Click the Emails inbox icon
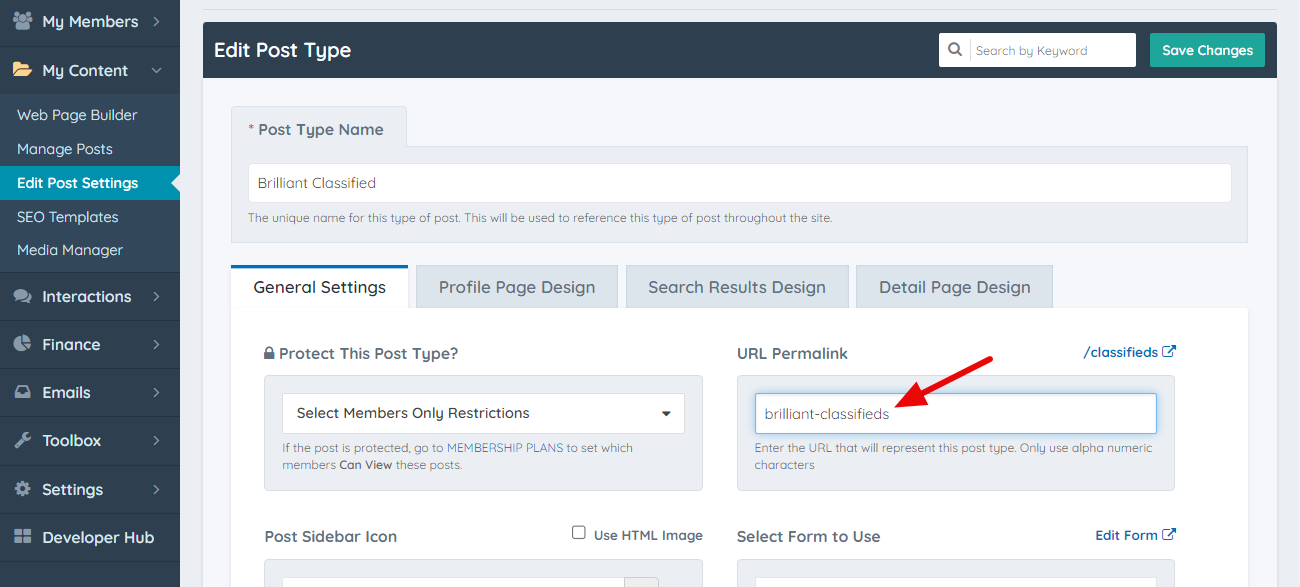Image resolution: width=1300 pixels, height=587 pixels. pos(22,392)
